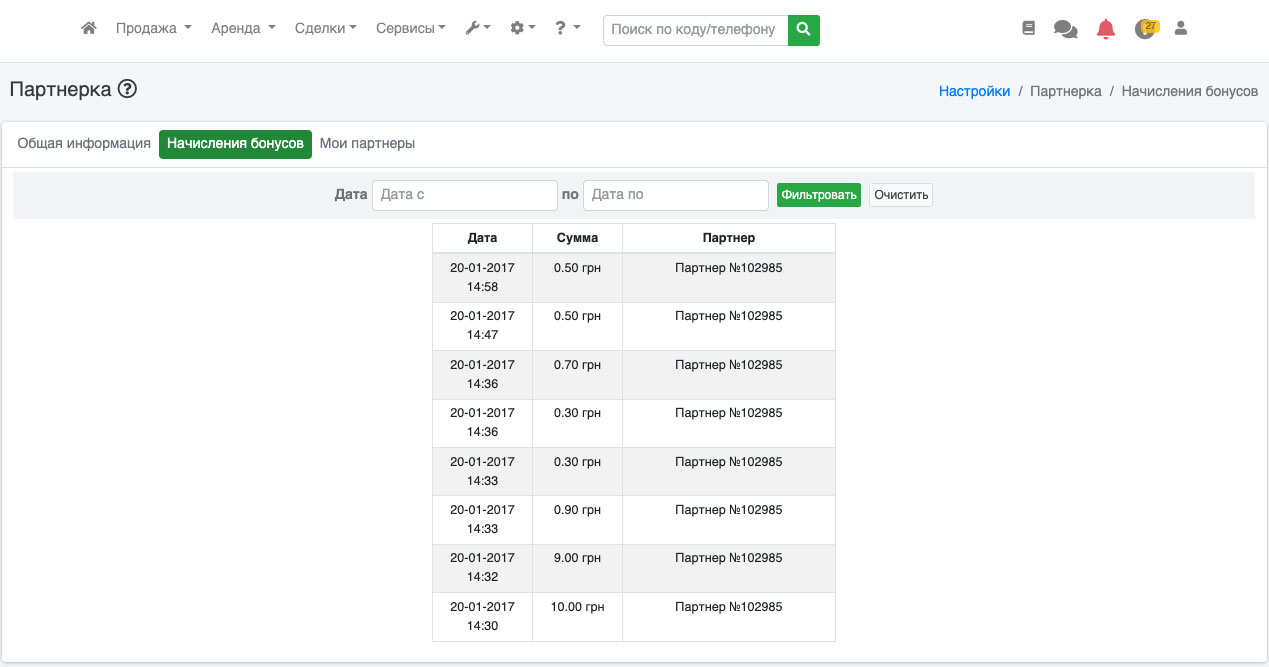Open the gear settings dropdown
This screenshot has width=1269, height=667.
point(523,29)
